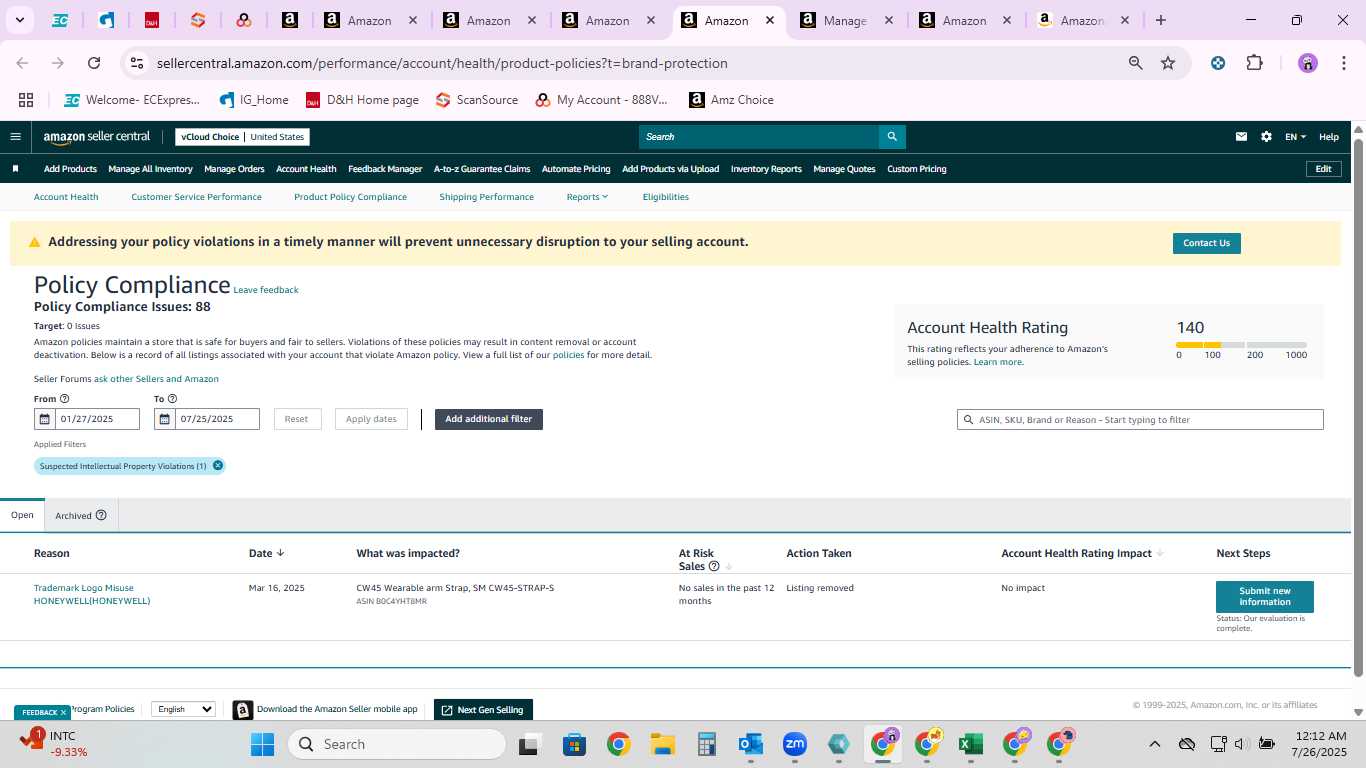Select the Open tab
Image resolution: width=1366 pixels, height=768 pixels.
[22, 515]
